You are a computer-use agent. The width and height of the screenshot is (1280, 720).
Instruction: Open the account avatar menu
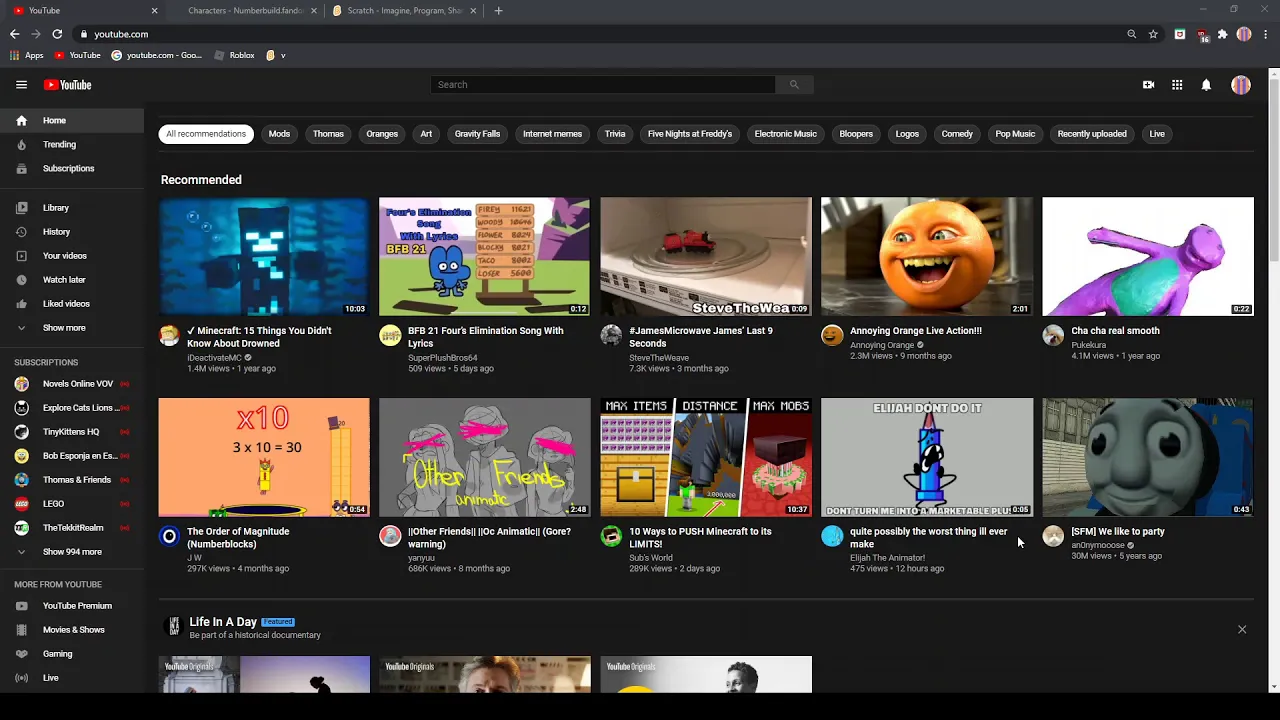coord(1241,85)
